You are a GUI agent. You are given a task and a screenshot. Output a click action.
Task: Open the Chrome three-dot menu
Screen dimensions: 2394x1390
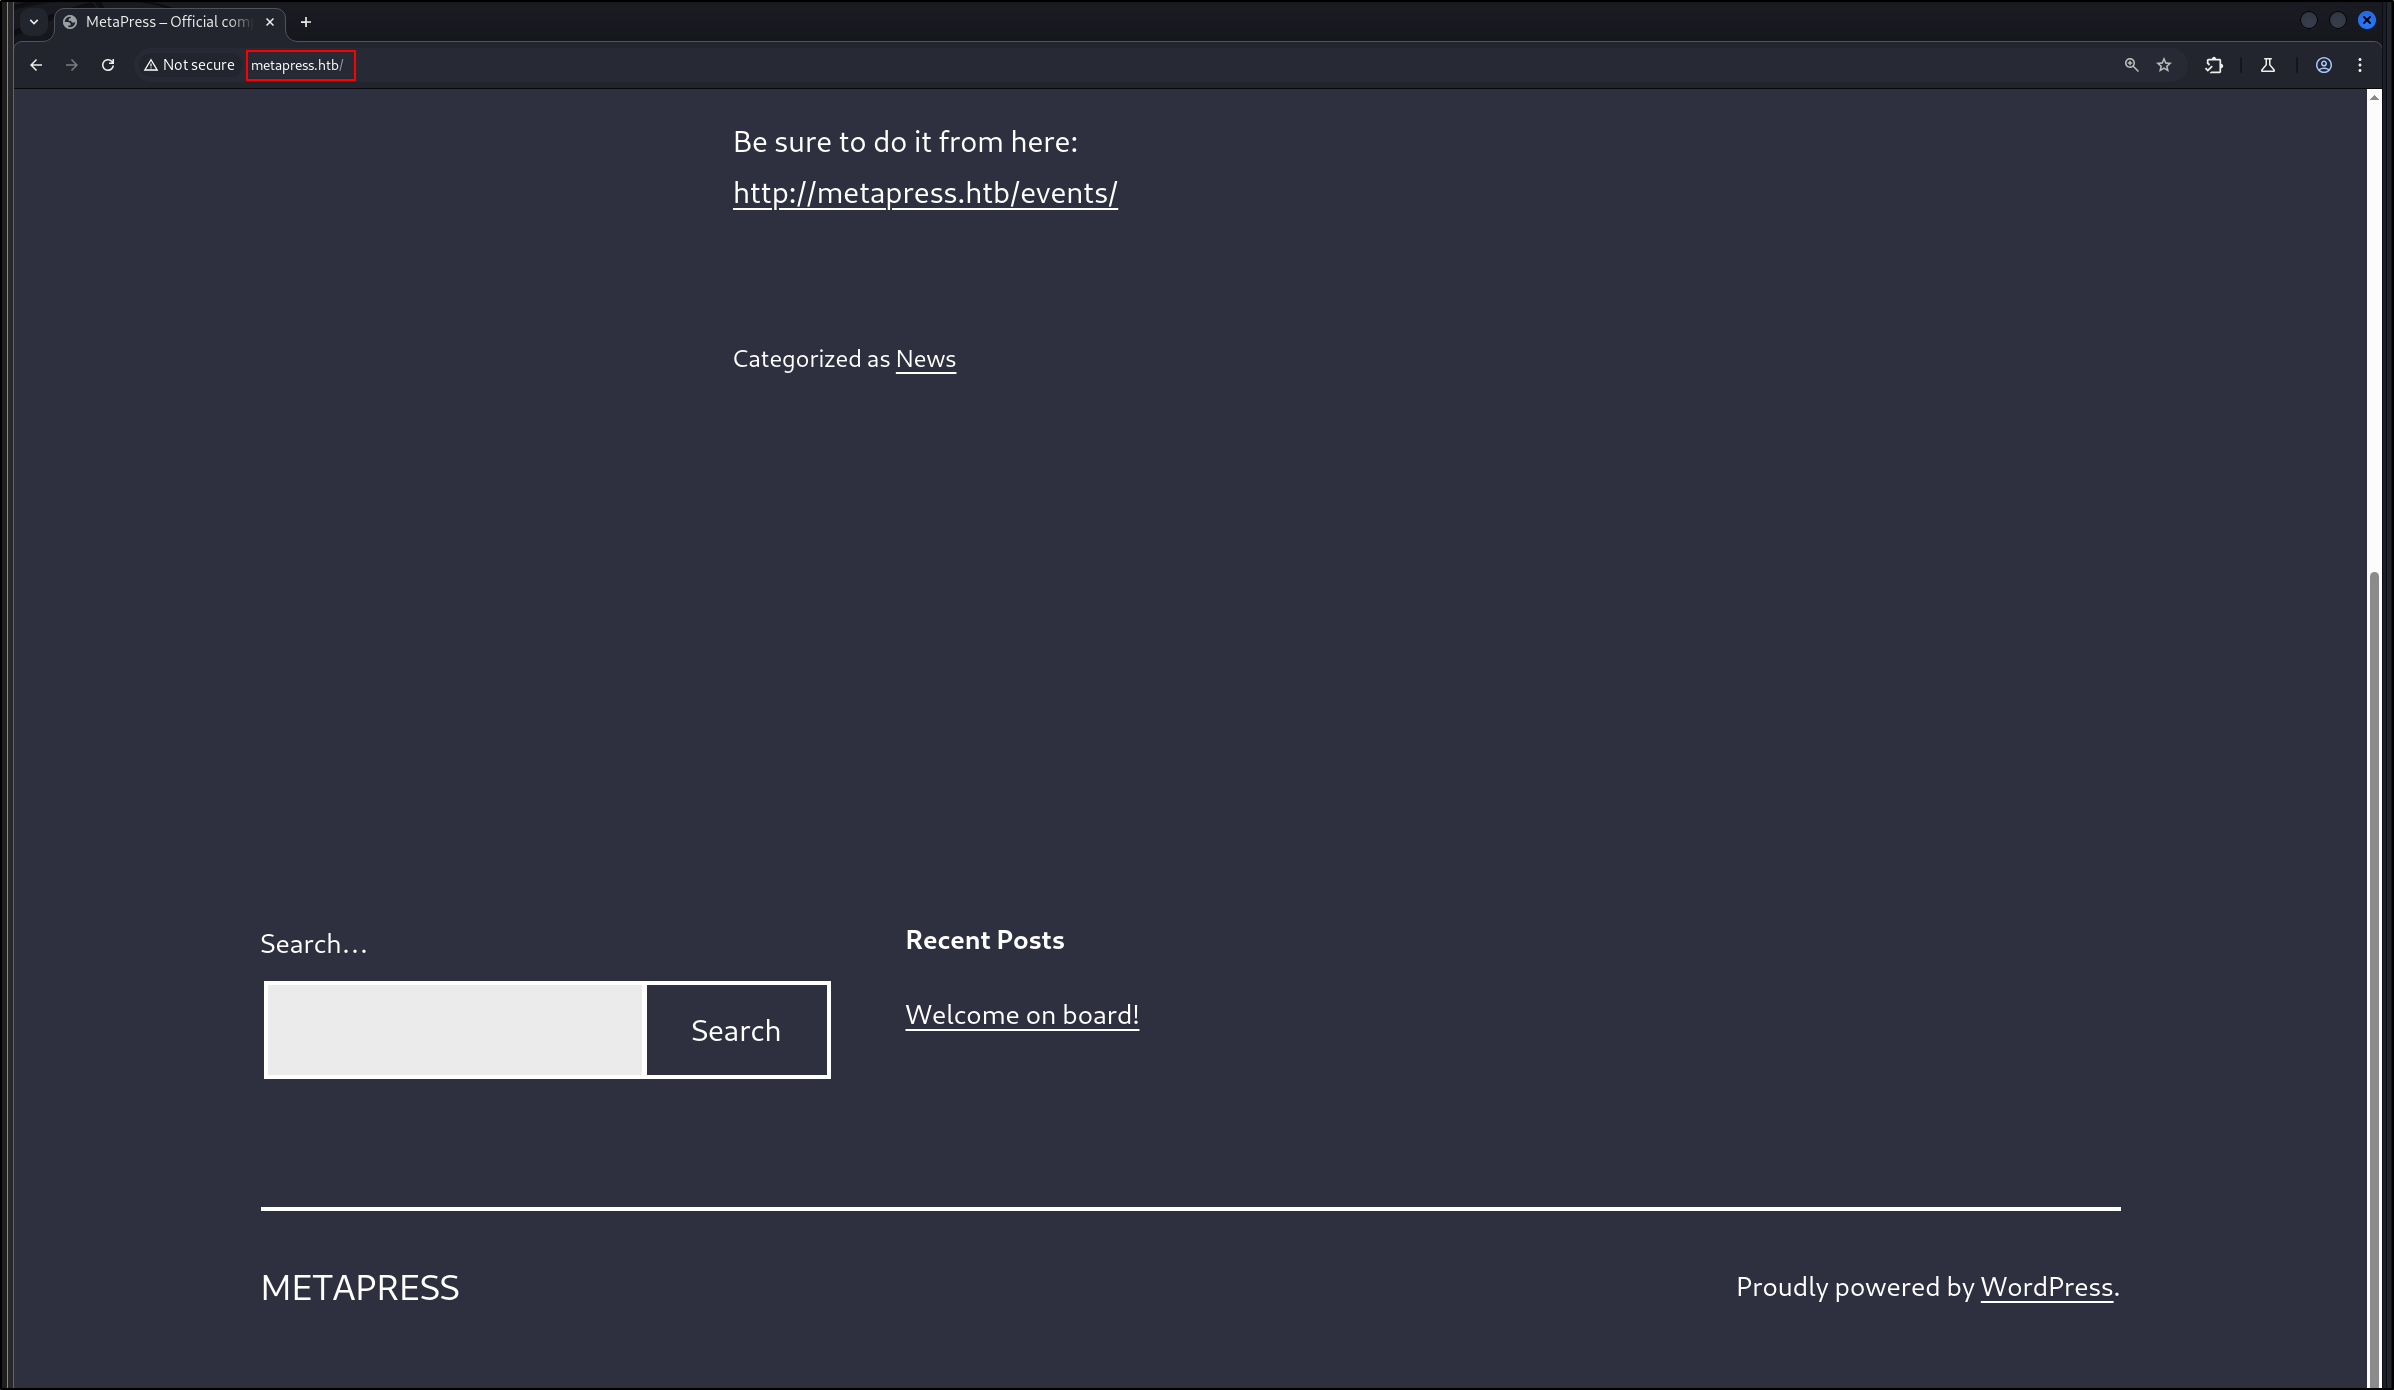[x=2360, y=65]
